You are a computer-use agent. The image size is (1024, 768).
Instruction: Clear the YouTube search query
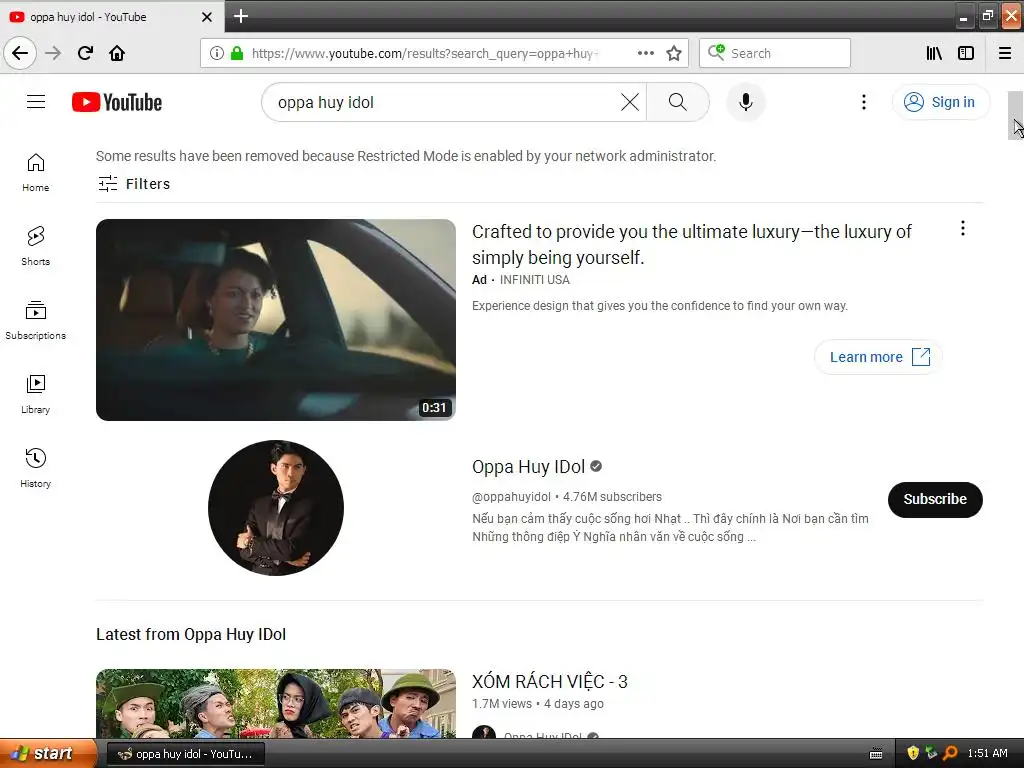630,102
